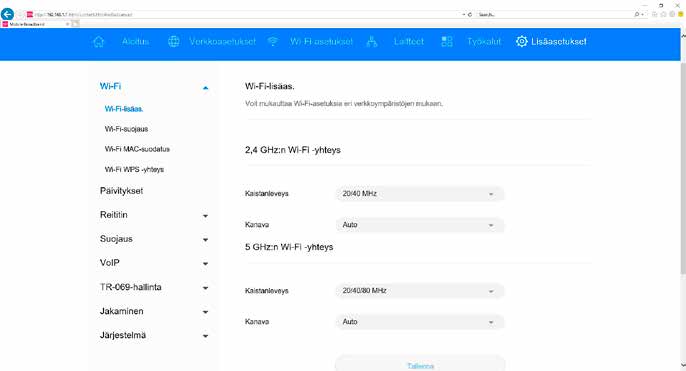
Task: Expand the Suojaus sidebar section
Action: click(x=205, y=240)
